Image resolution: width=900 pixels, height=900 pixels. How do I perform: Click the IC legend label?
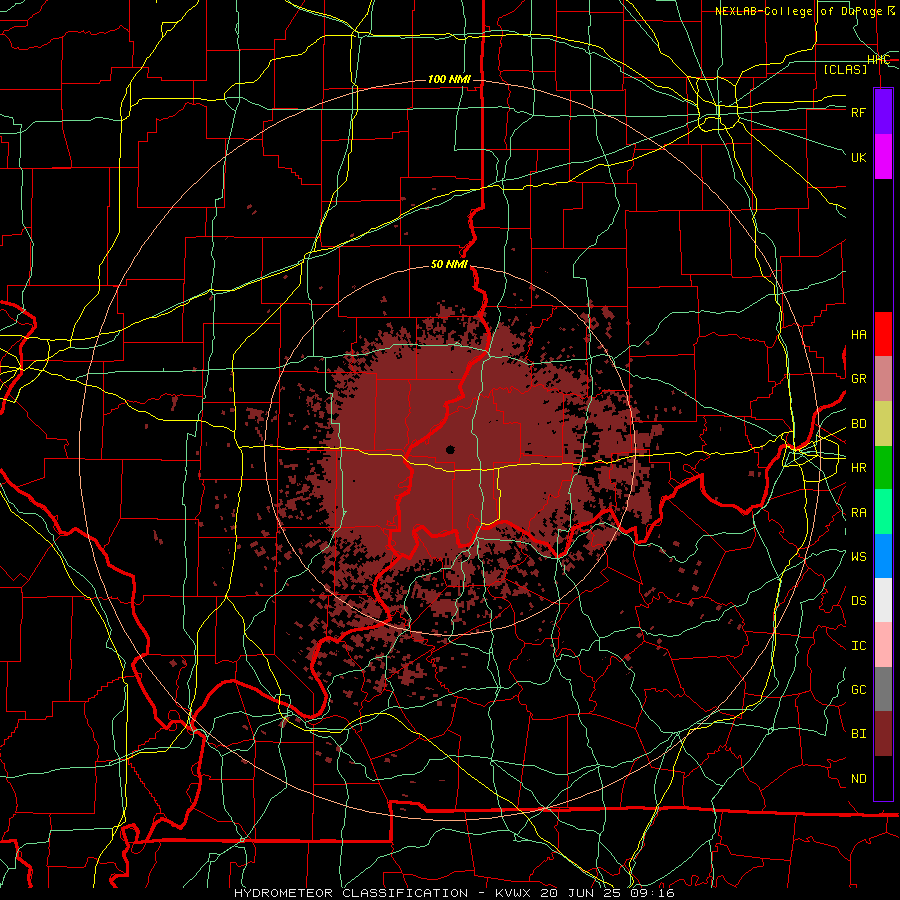(x=859, y=646)
